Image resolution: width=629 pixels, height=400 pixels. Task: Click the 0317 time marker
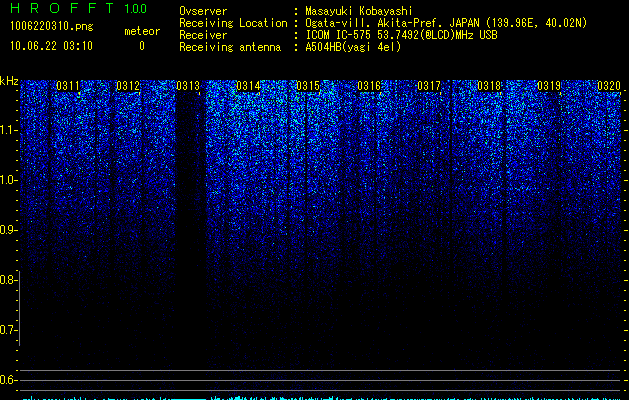(429, 86)
